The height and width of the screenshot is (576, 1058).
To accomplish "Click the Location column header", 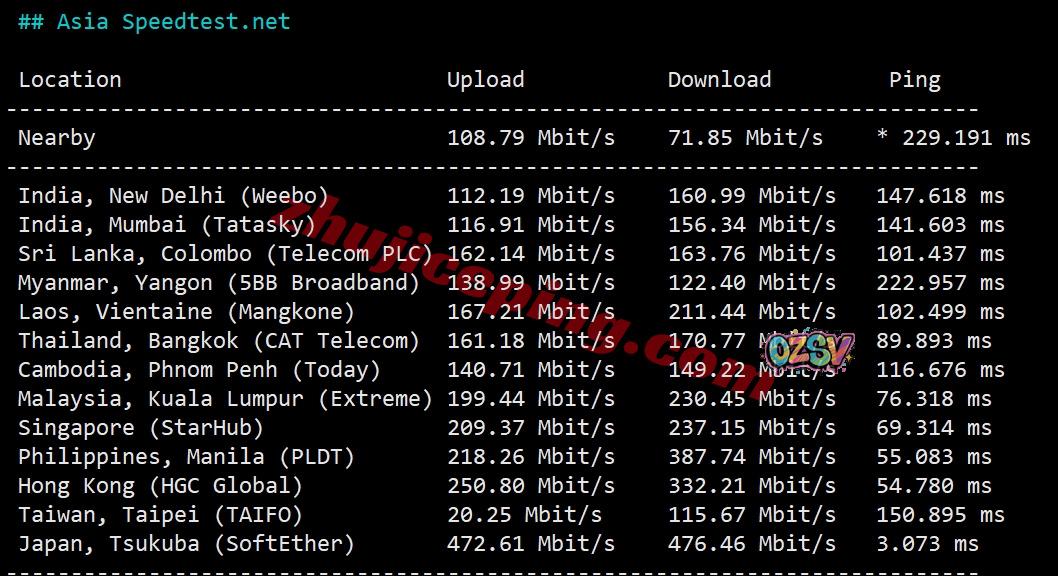I will (x=69, y=80).
